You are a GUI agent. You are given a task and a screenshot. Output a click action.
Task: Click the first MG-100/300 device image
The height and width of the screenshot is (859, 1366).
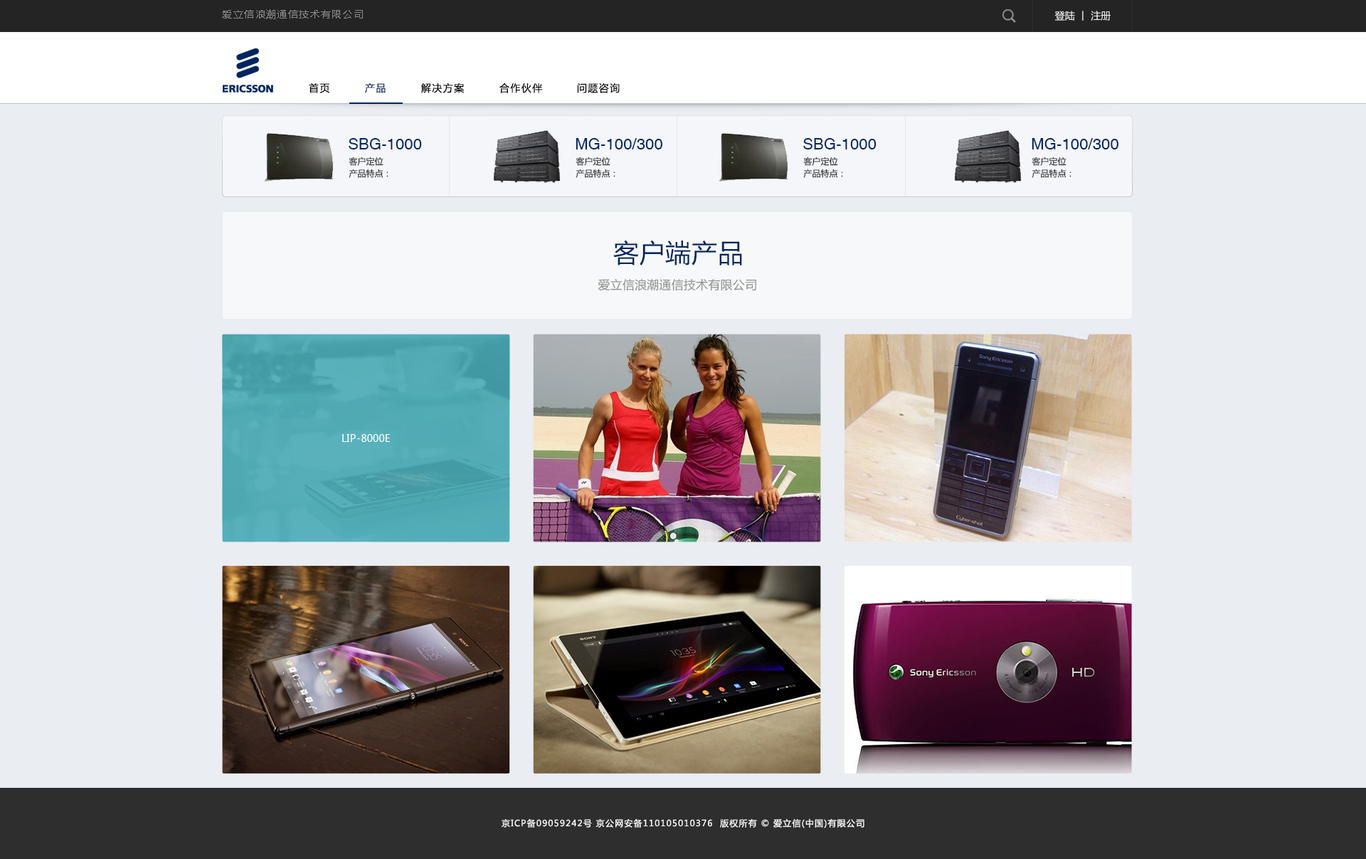tap(527, 157)
